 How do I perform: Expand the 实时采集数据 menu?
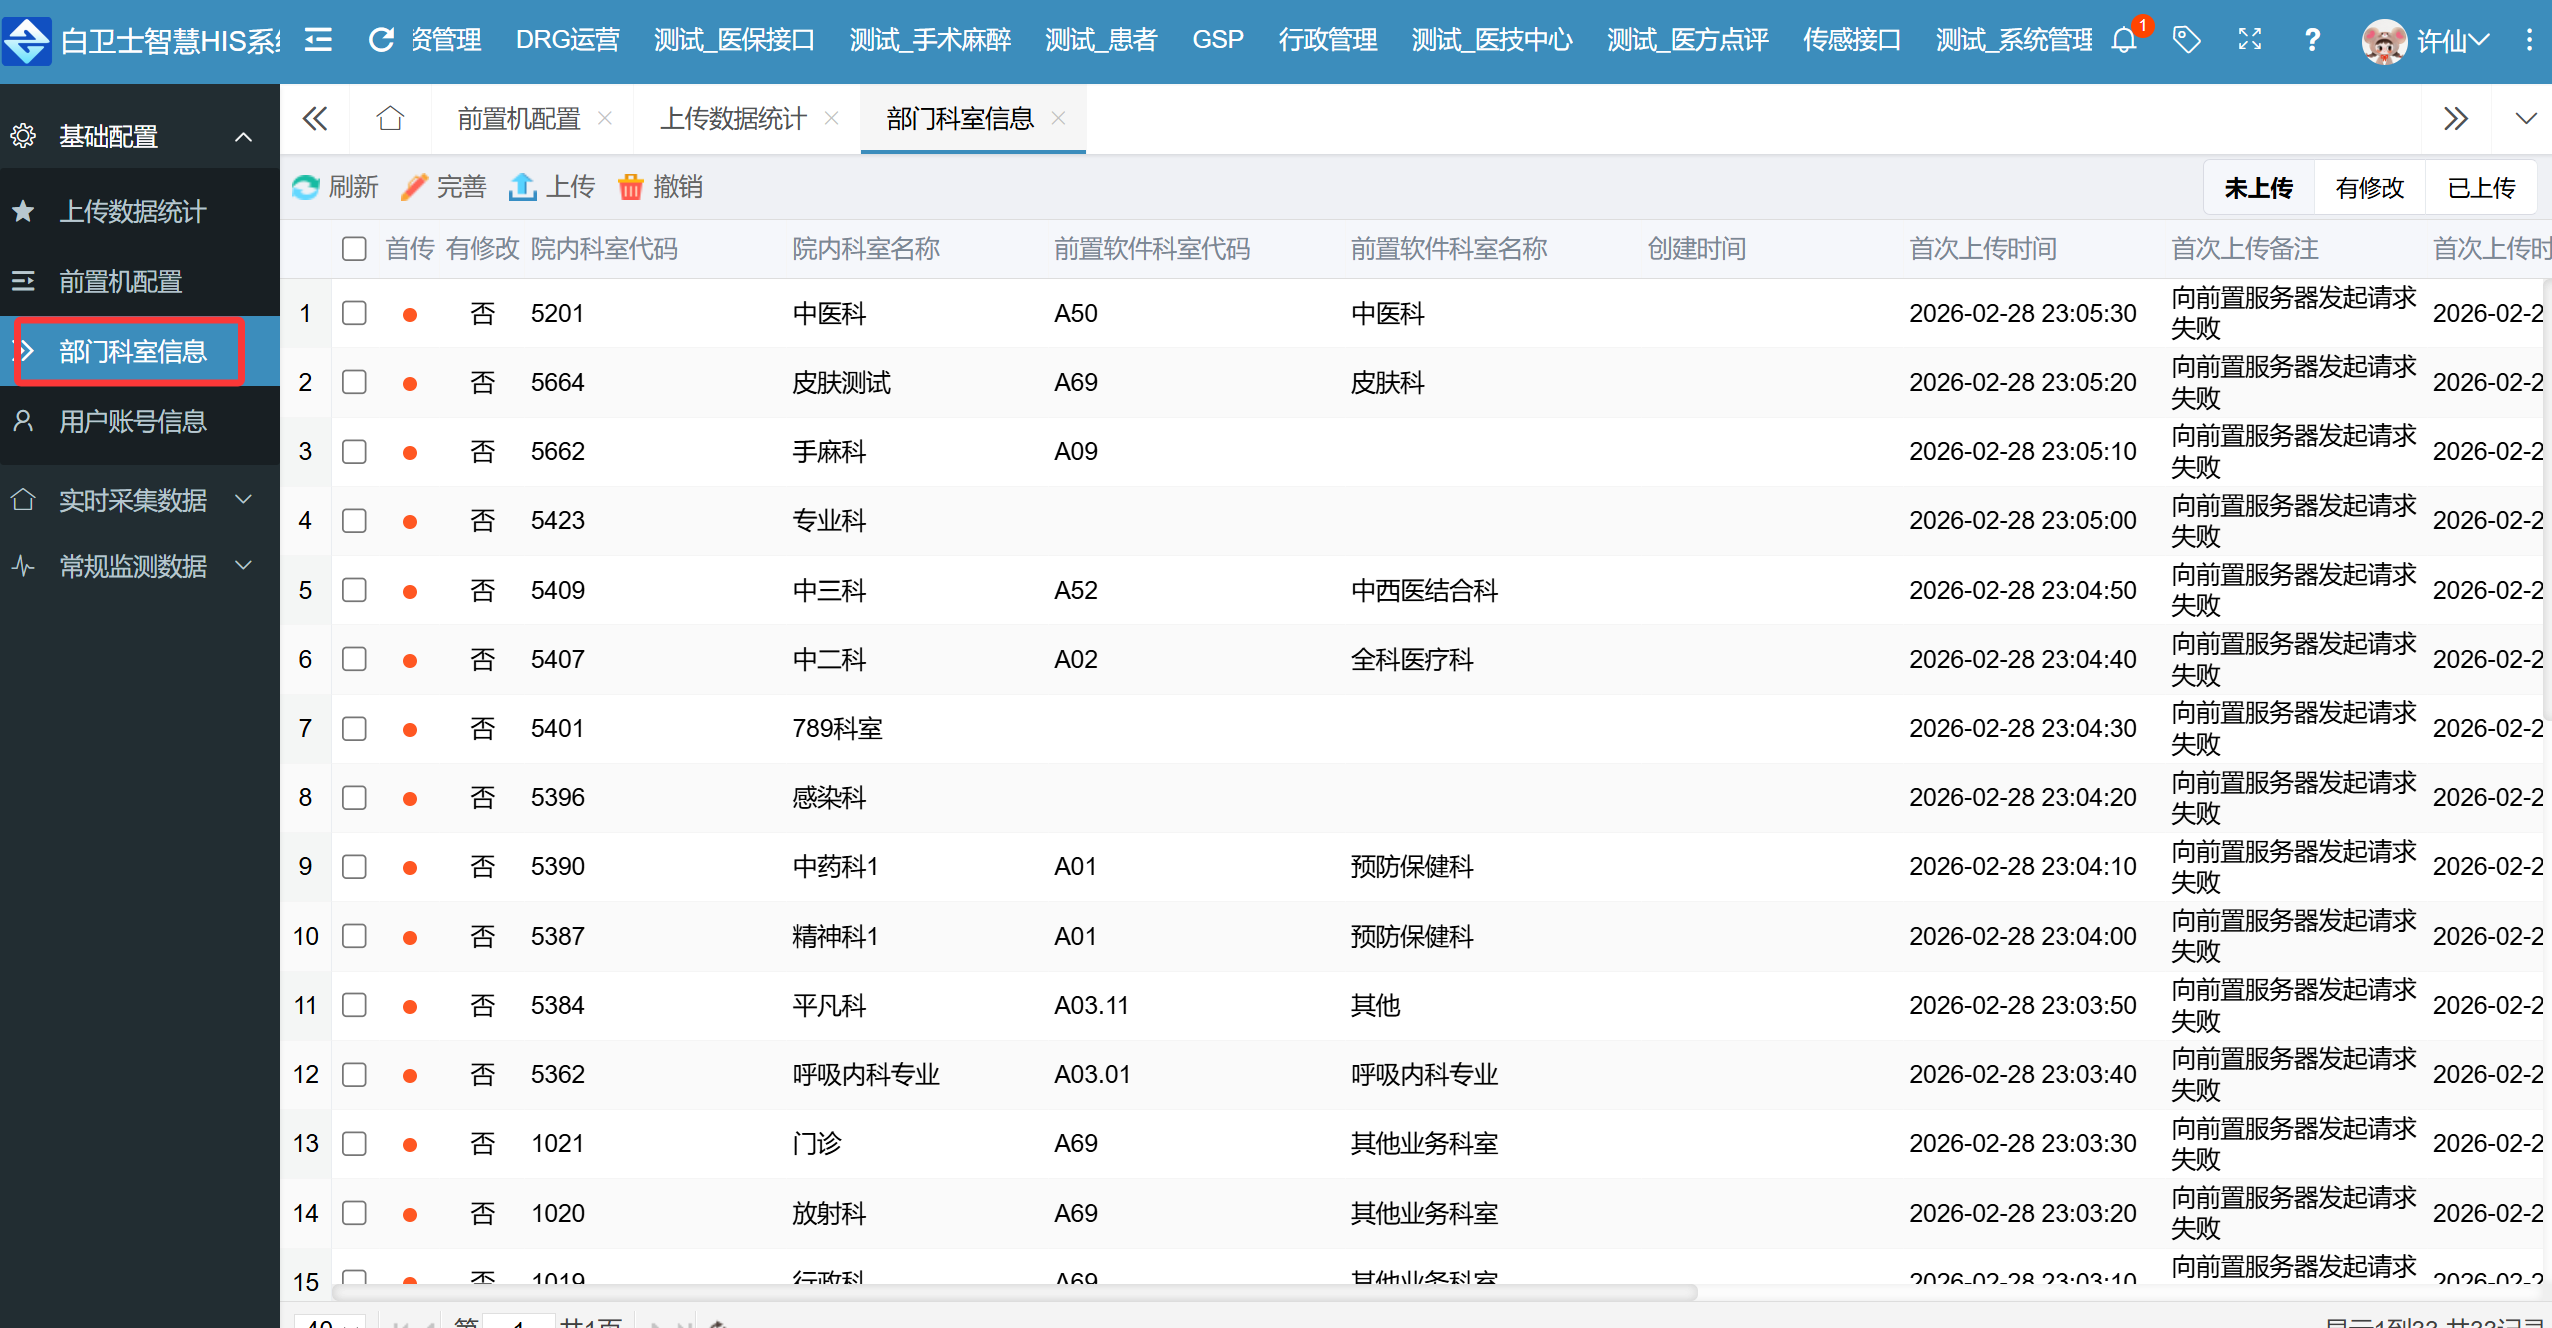tap(133, 499)
